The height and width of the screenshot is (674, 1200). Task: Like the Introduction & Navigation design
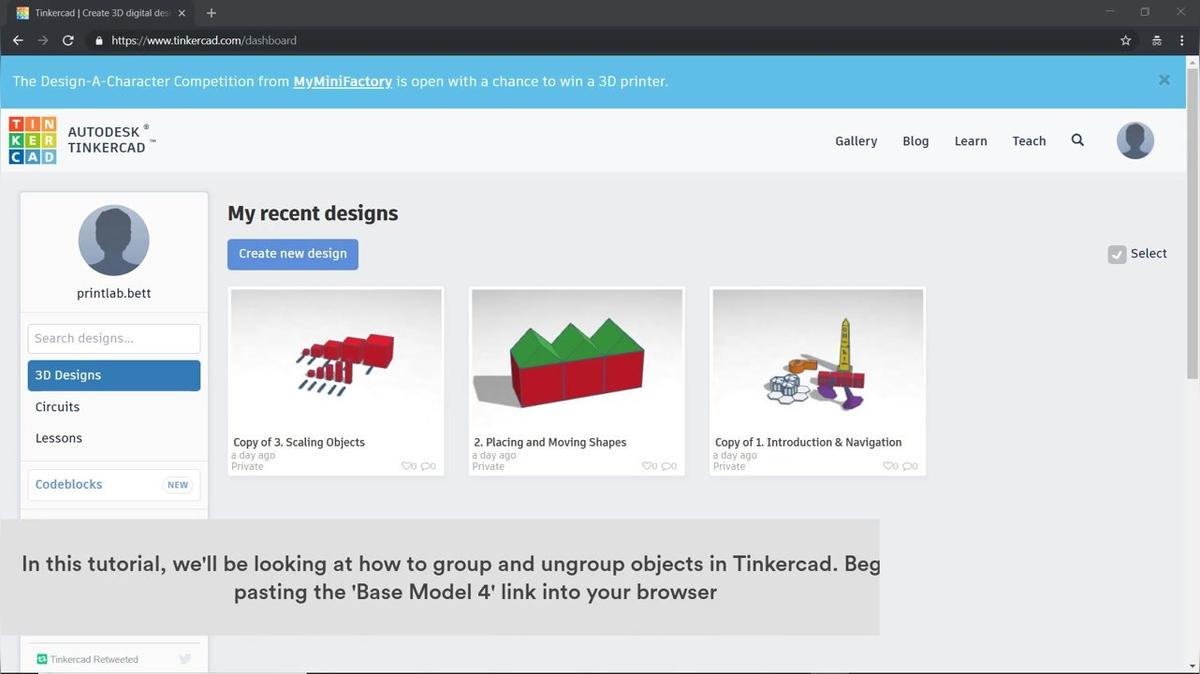coord(890,466)
